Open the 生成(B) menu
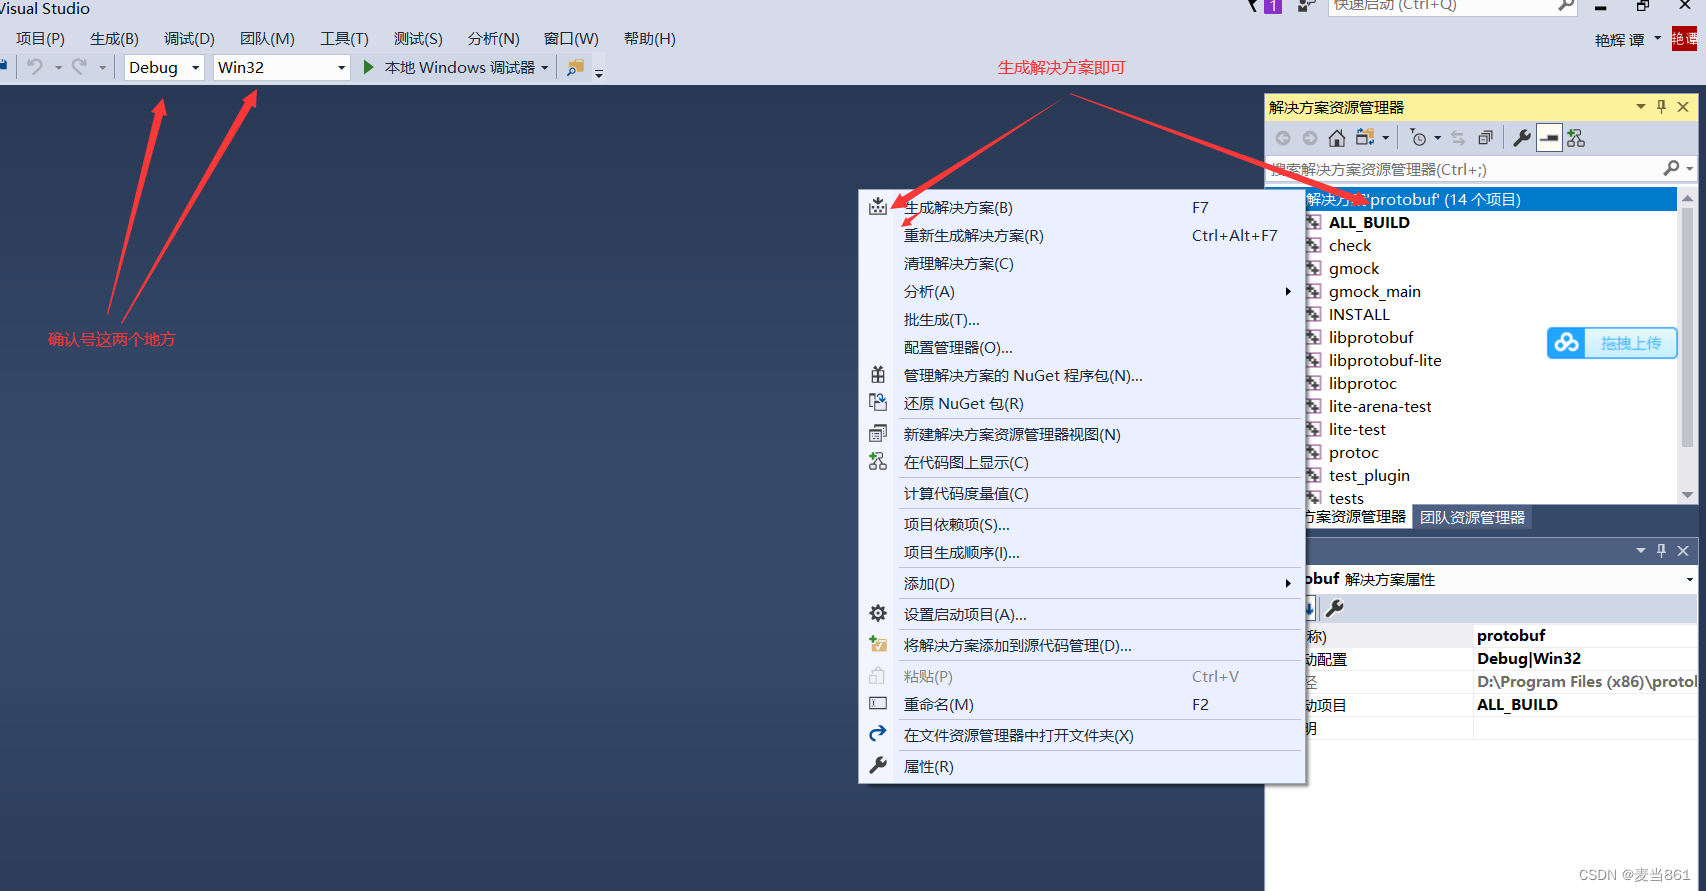Screen dimensions: 1706x891 click(x=114, y=39)
